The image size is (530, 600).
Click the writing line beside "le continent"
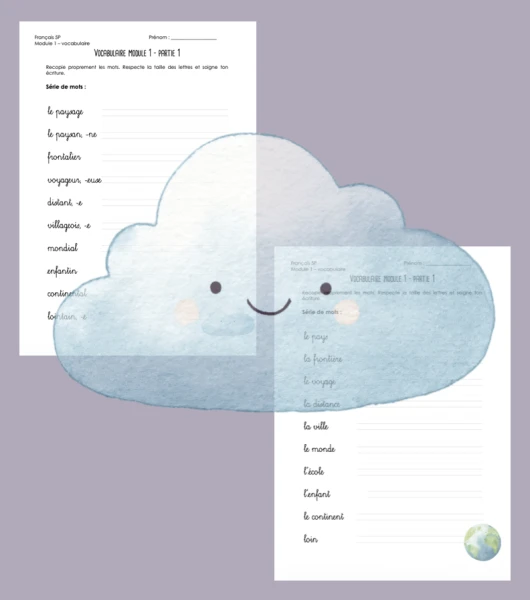[420, 517]
